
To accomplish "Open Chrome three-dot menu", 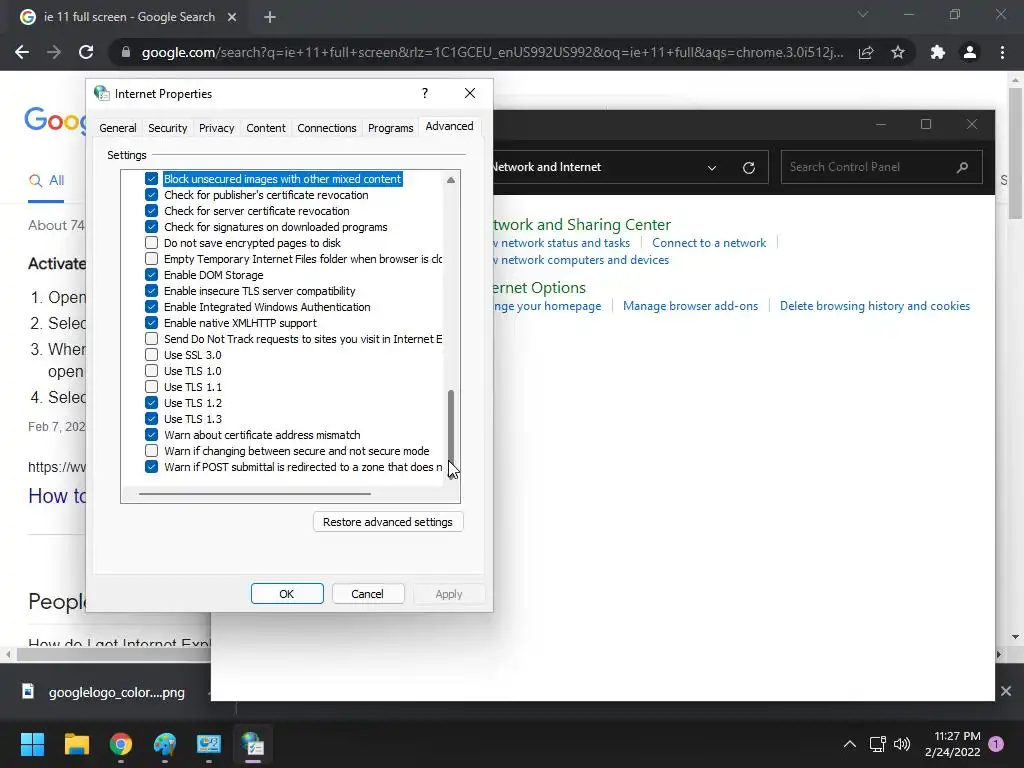I will [1002, 52].
